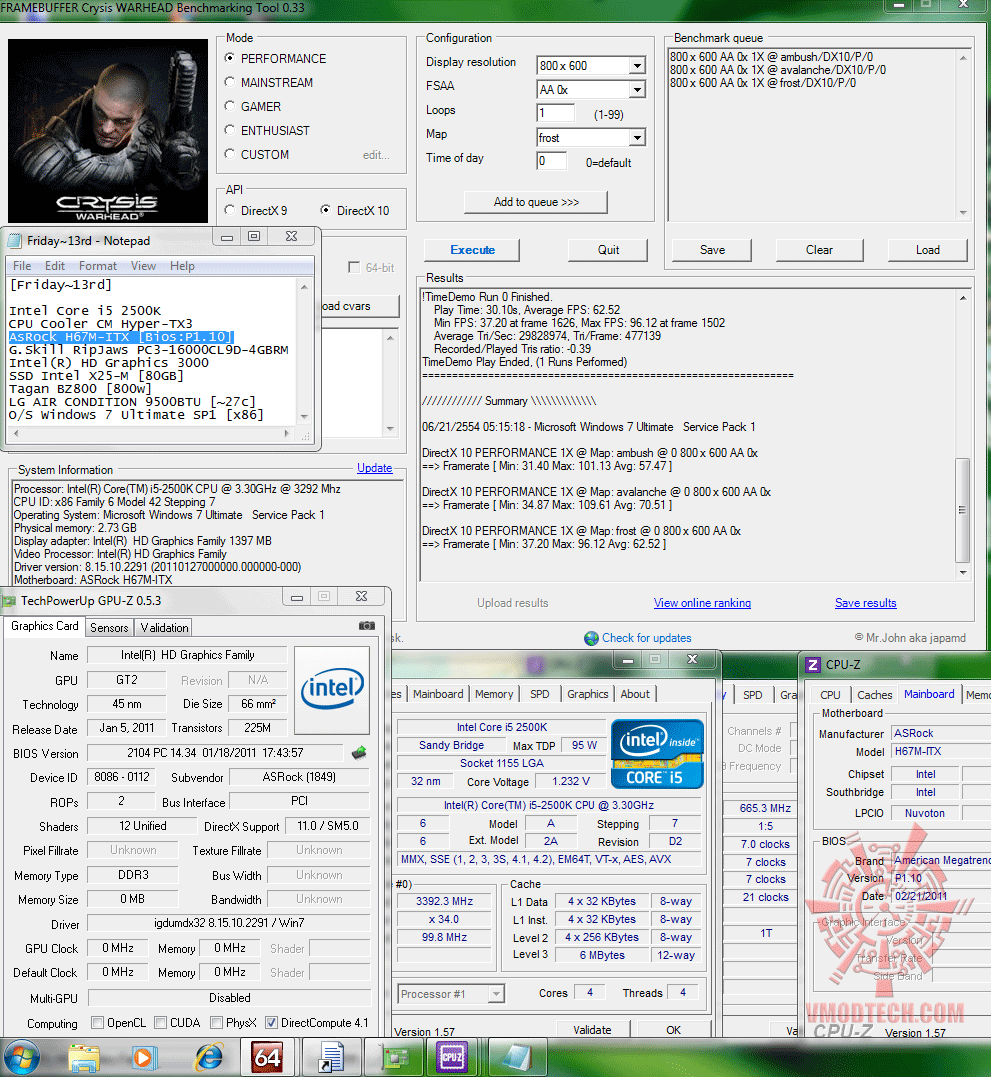This screenshot has width=991, height=1077.
Task: Enable the OpenCL checkbox in GPU-Z
Action: (x=98, y=1023)
